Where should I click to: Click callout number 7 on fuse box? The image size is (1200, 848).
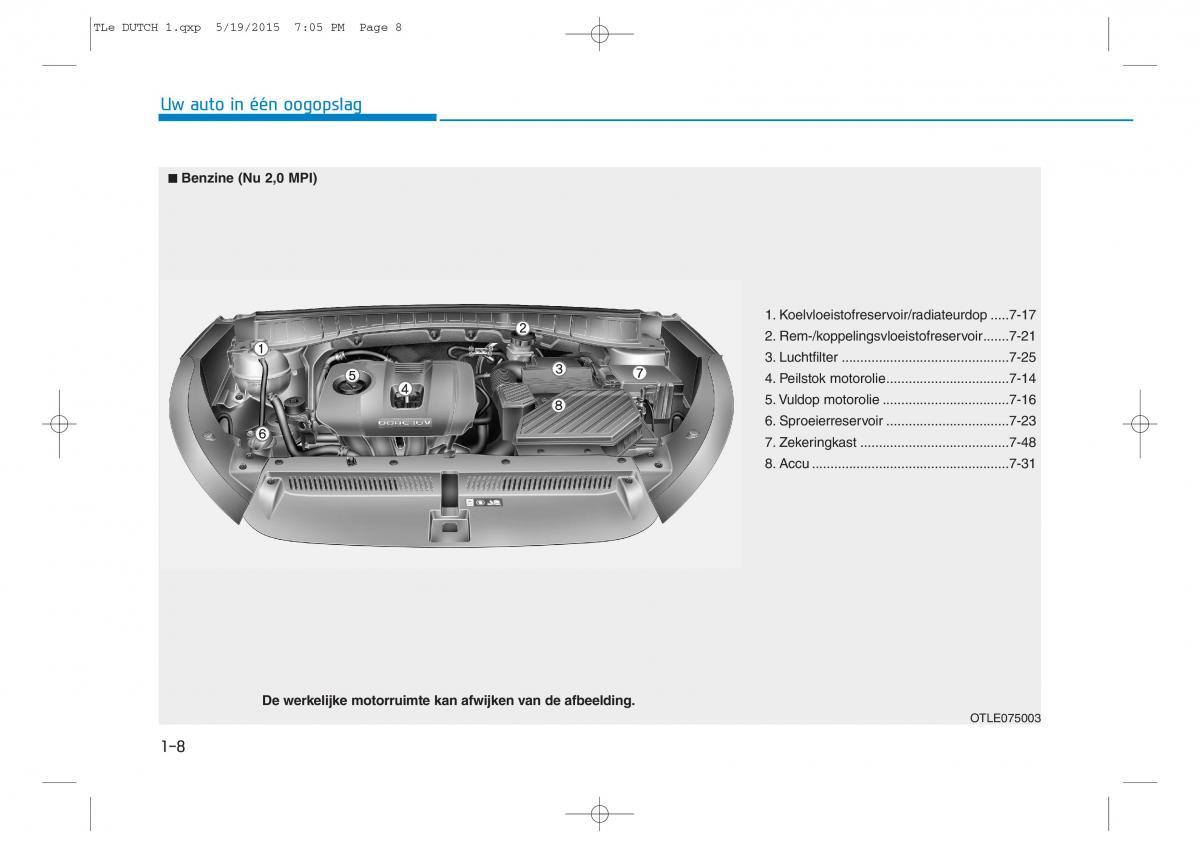639,373
